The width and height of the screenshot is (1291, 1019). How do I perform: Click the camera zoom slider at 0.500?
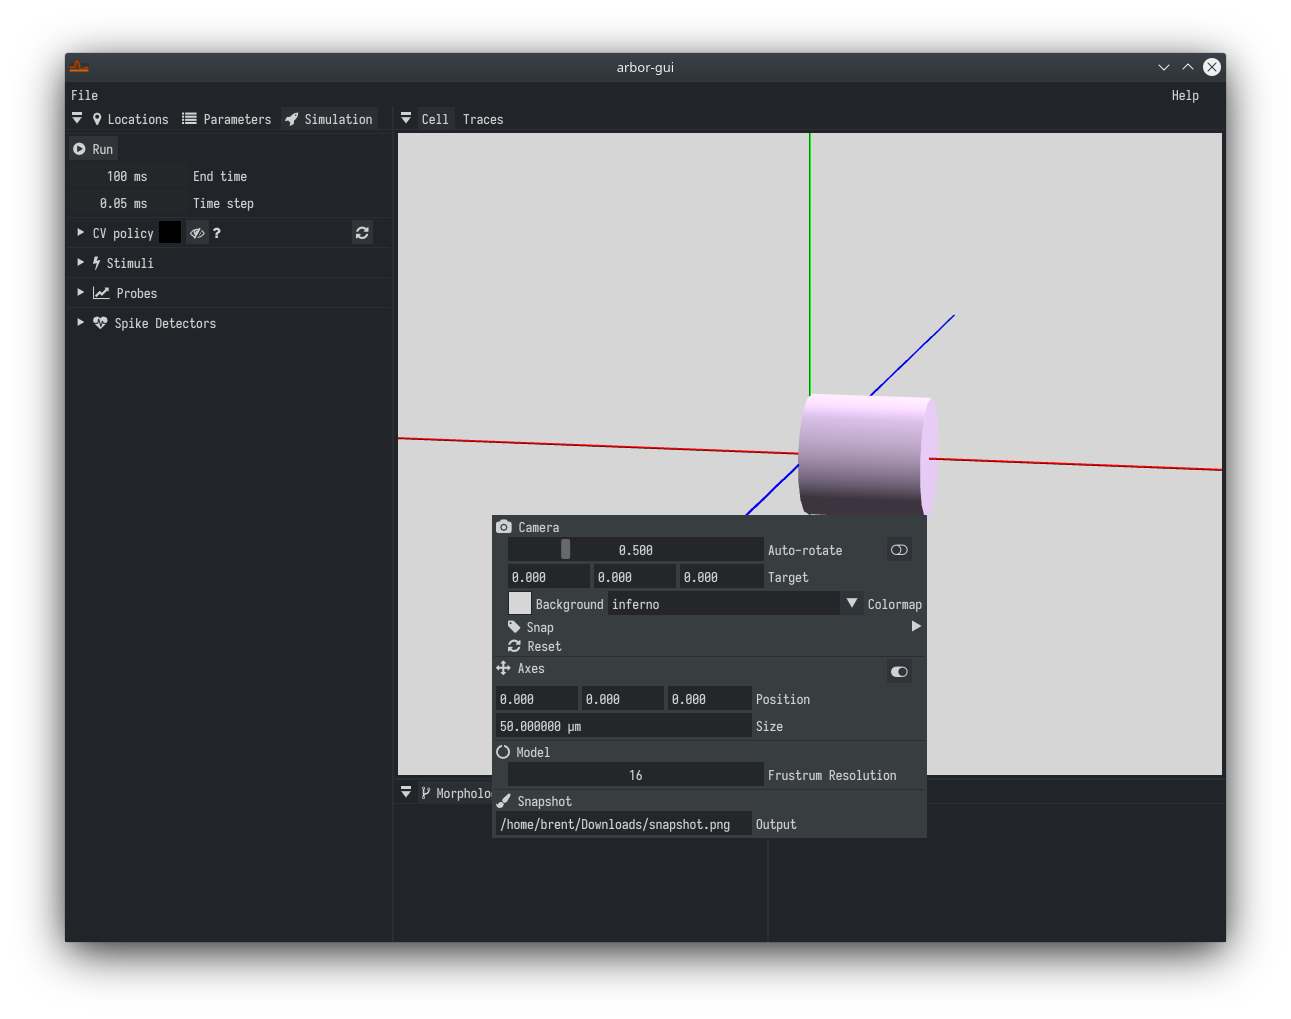636,550
